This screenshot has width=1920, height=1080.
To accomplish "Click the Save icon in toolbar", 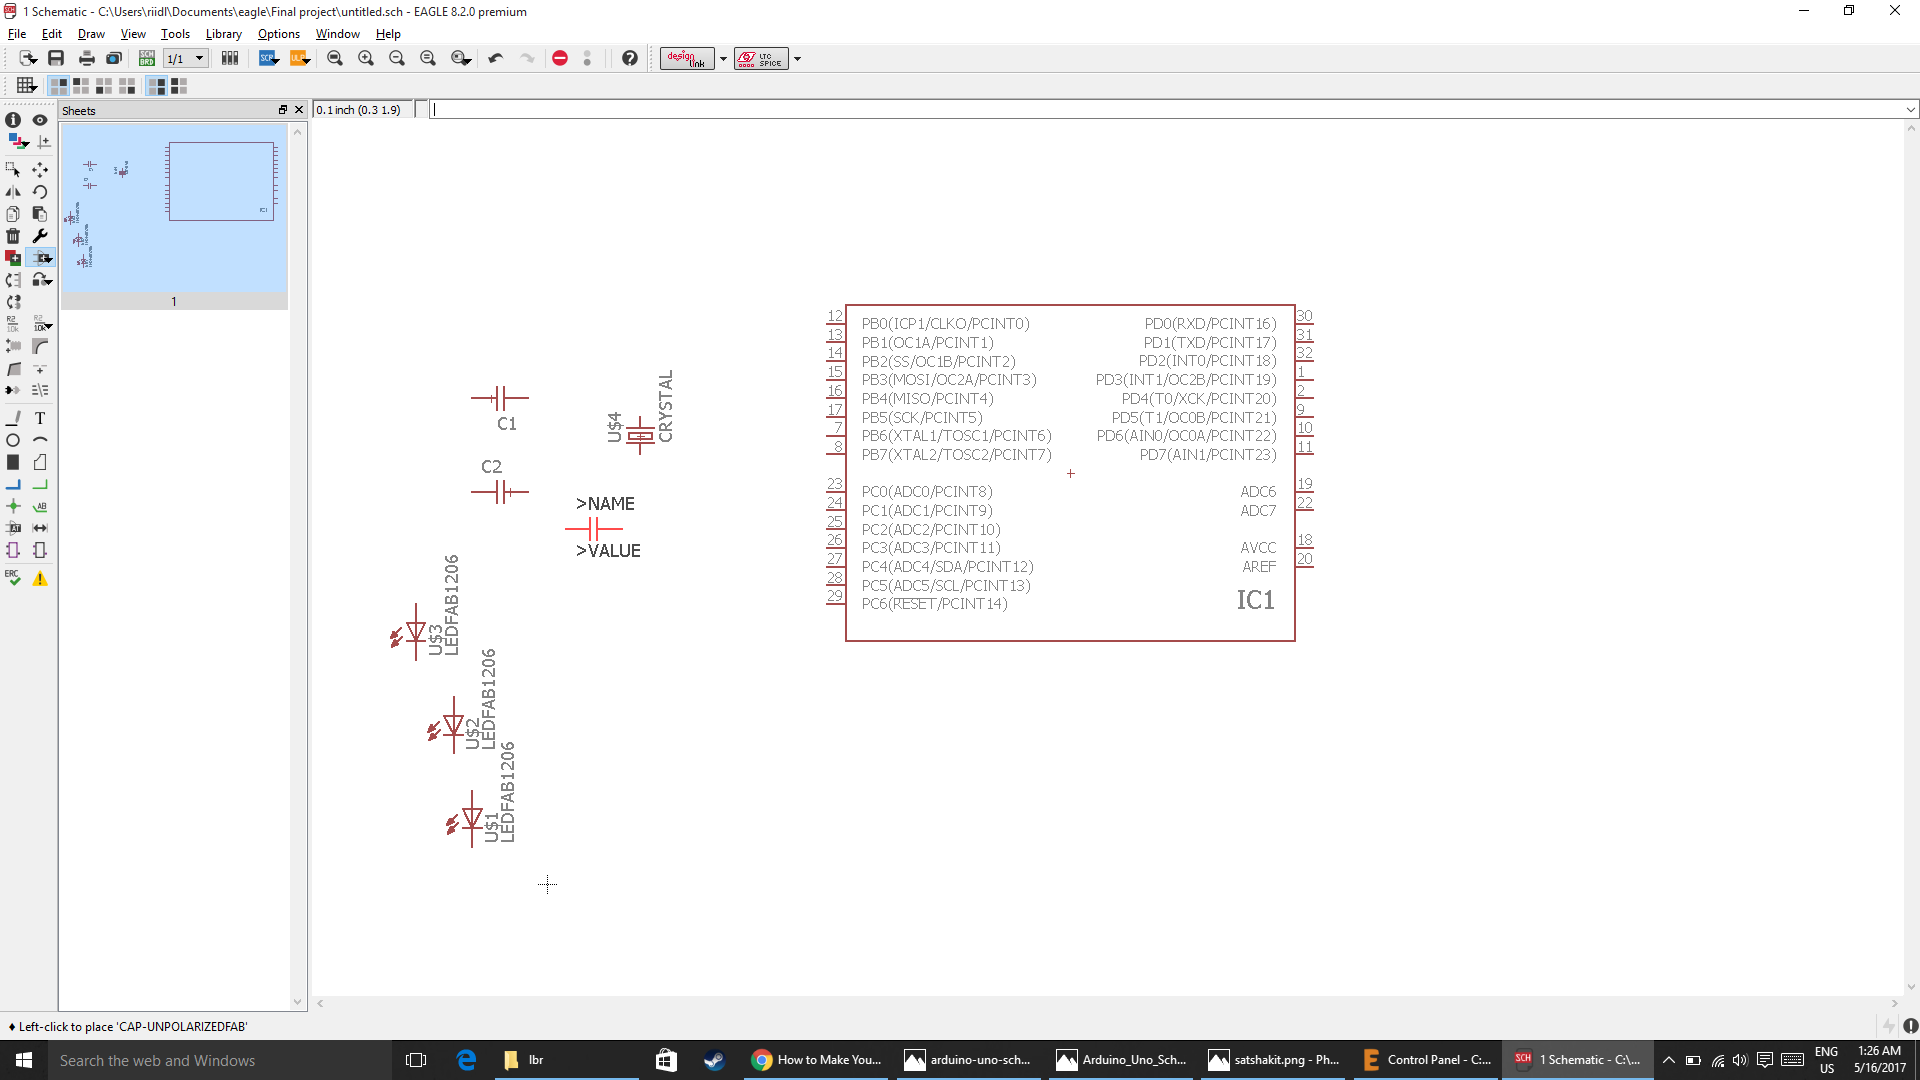I will pyautogui.click(x=56, y=58).
